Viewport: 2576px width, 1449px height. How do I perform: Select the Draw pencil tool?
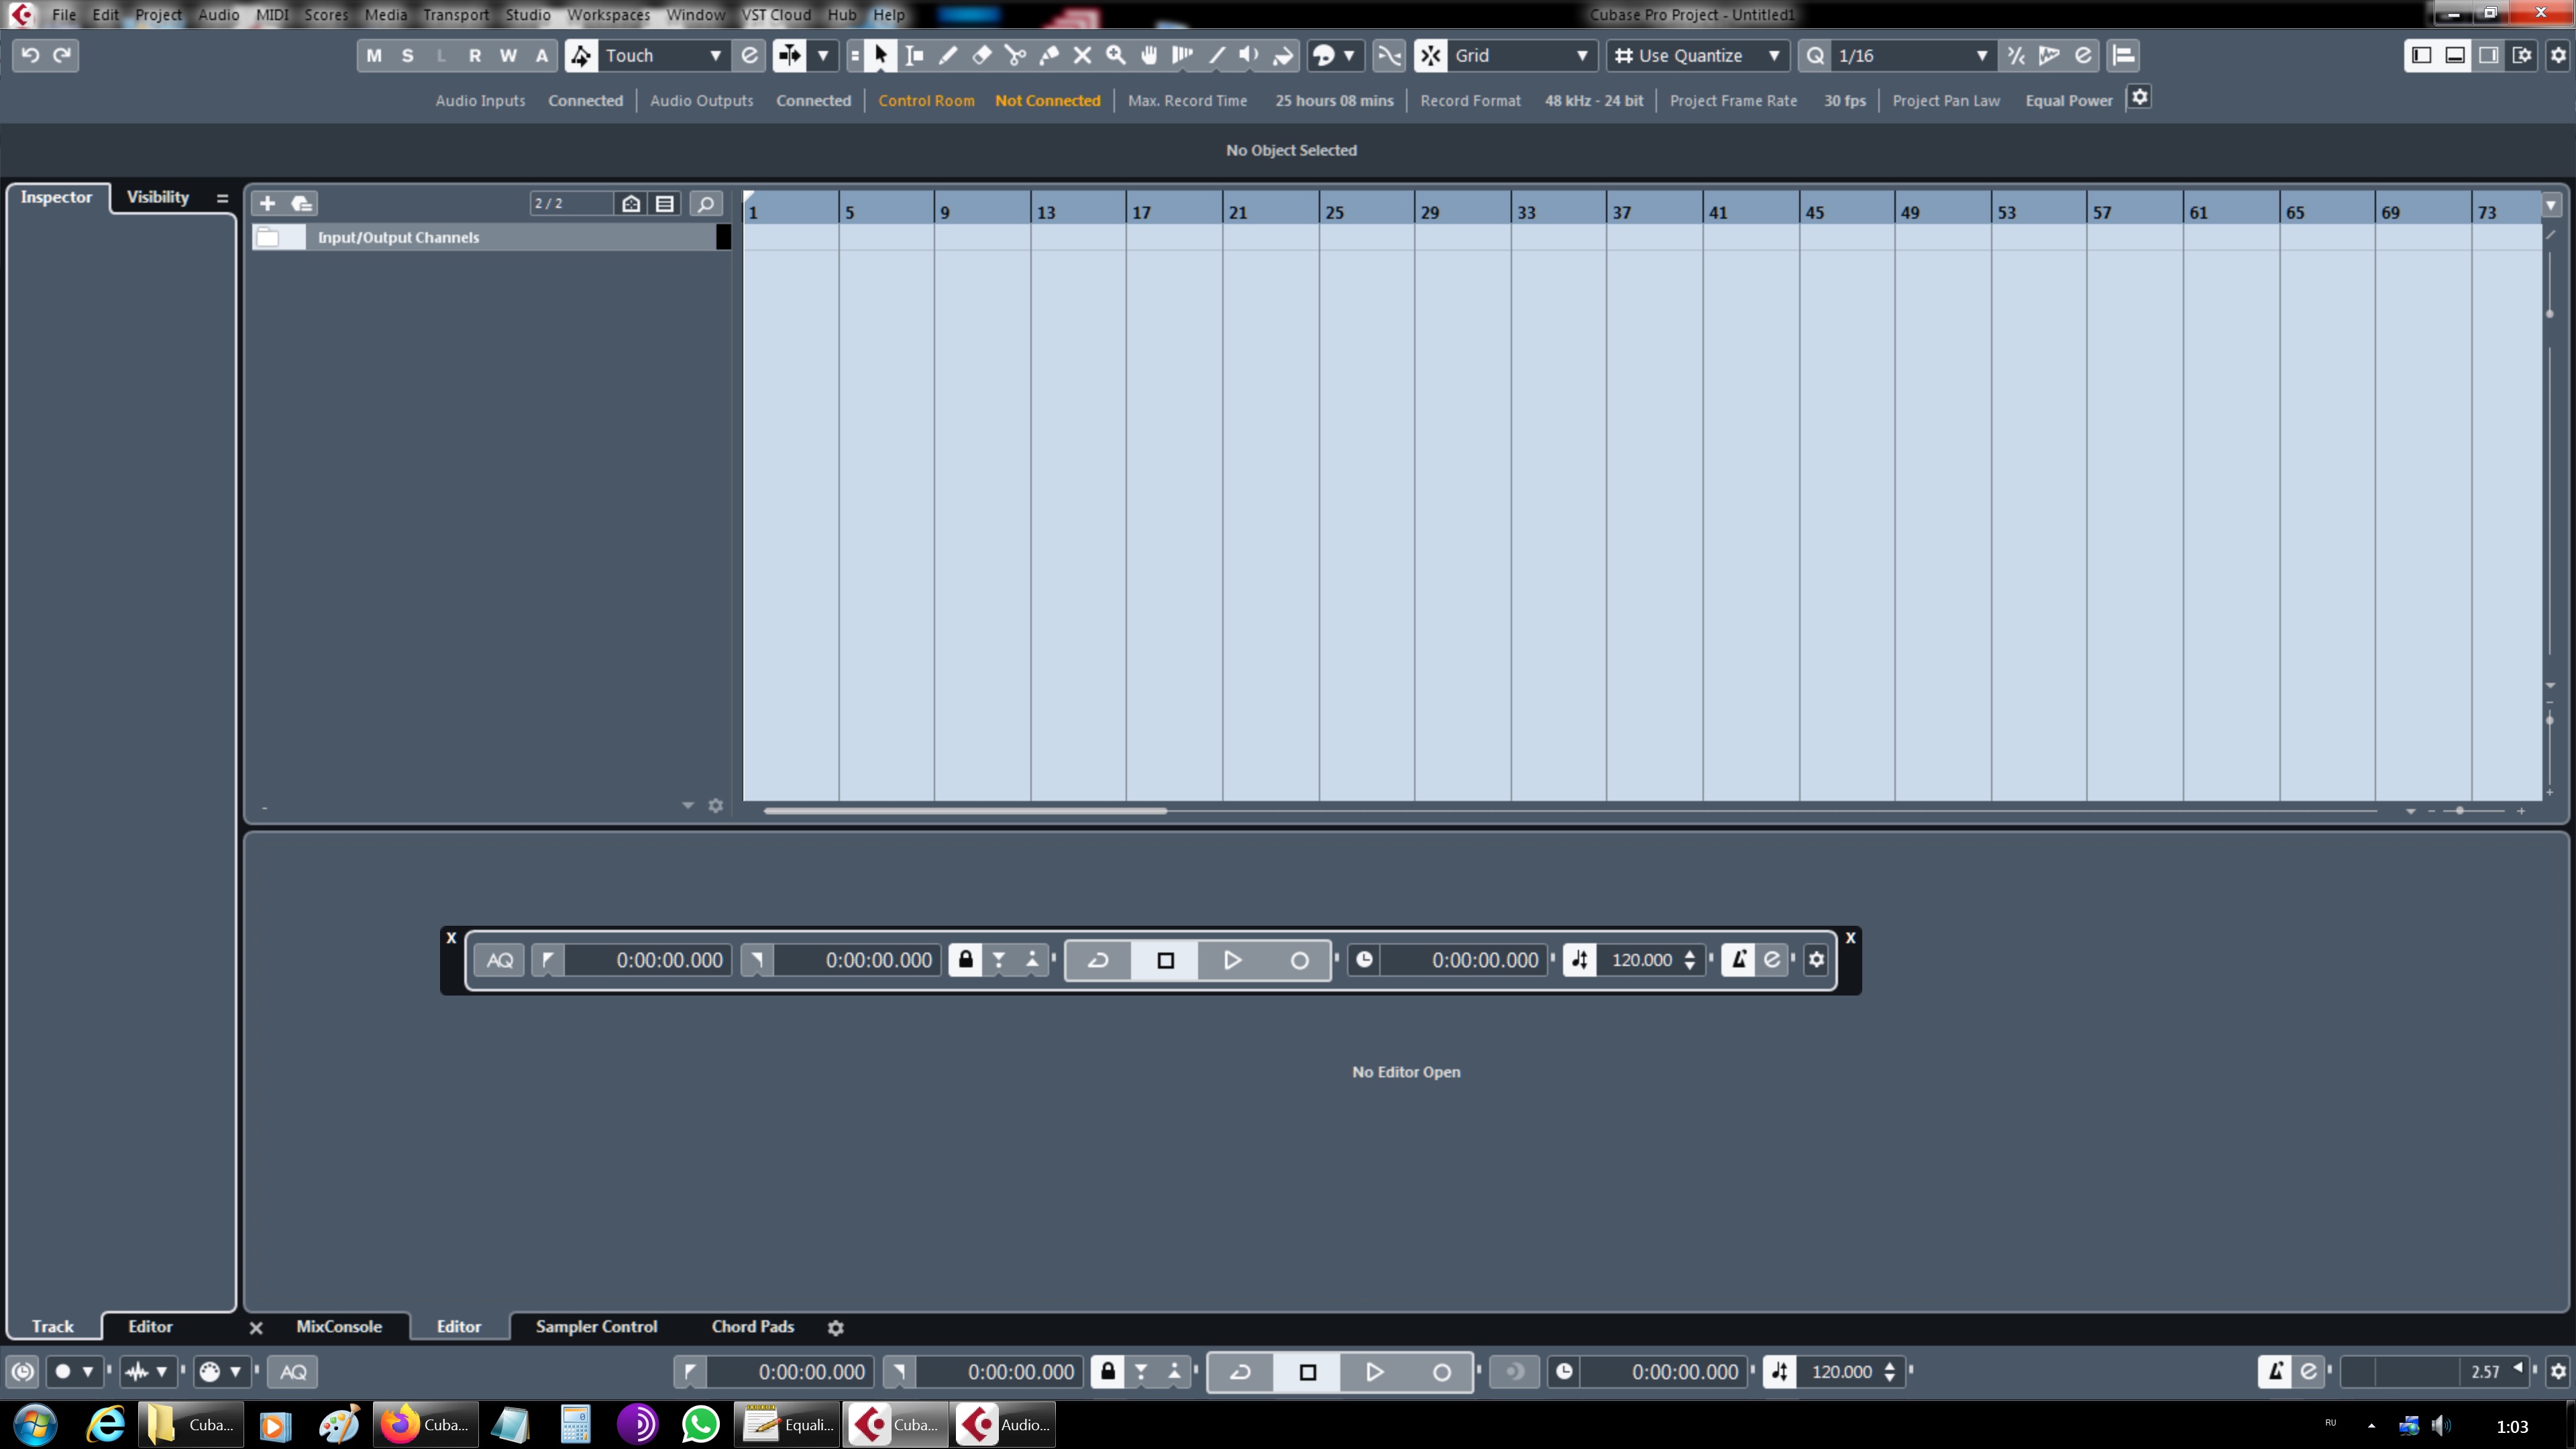(x=948, y=56)
